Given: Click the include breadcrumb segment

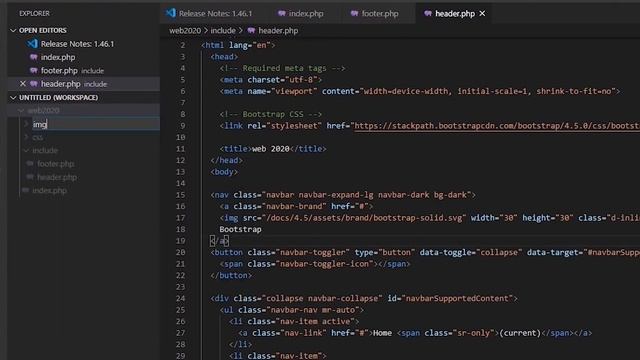Looking at the screenshot, I should [223, 31].
